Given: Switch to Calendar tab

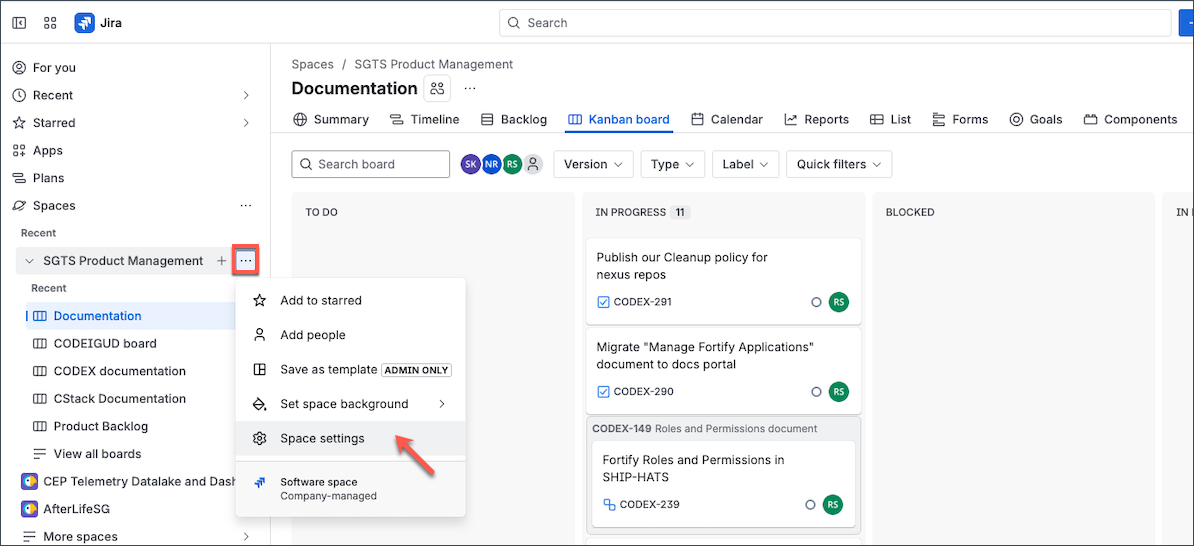Looking at the screenshot, I should tap(727, 120).
